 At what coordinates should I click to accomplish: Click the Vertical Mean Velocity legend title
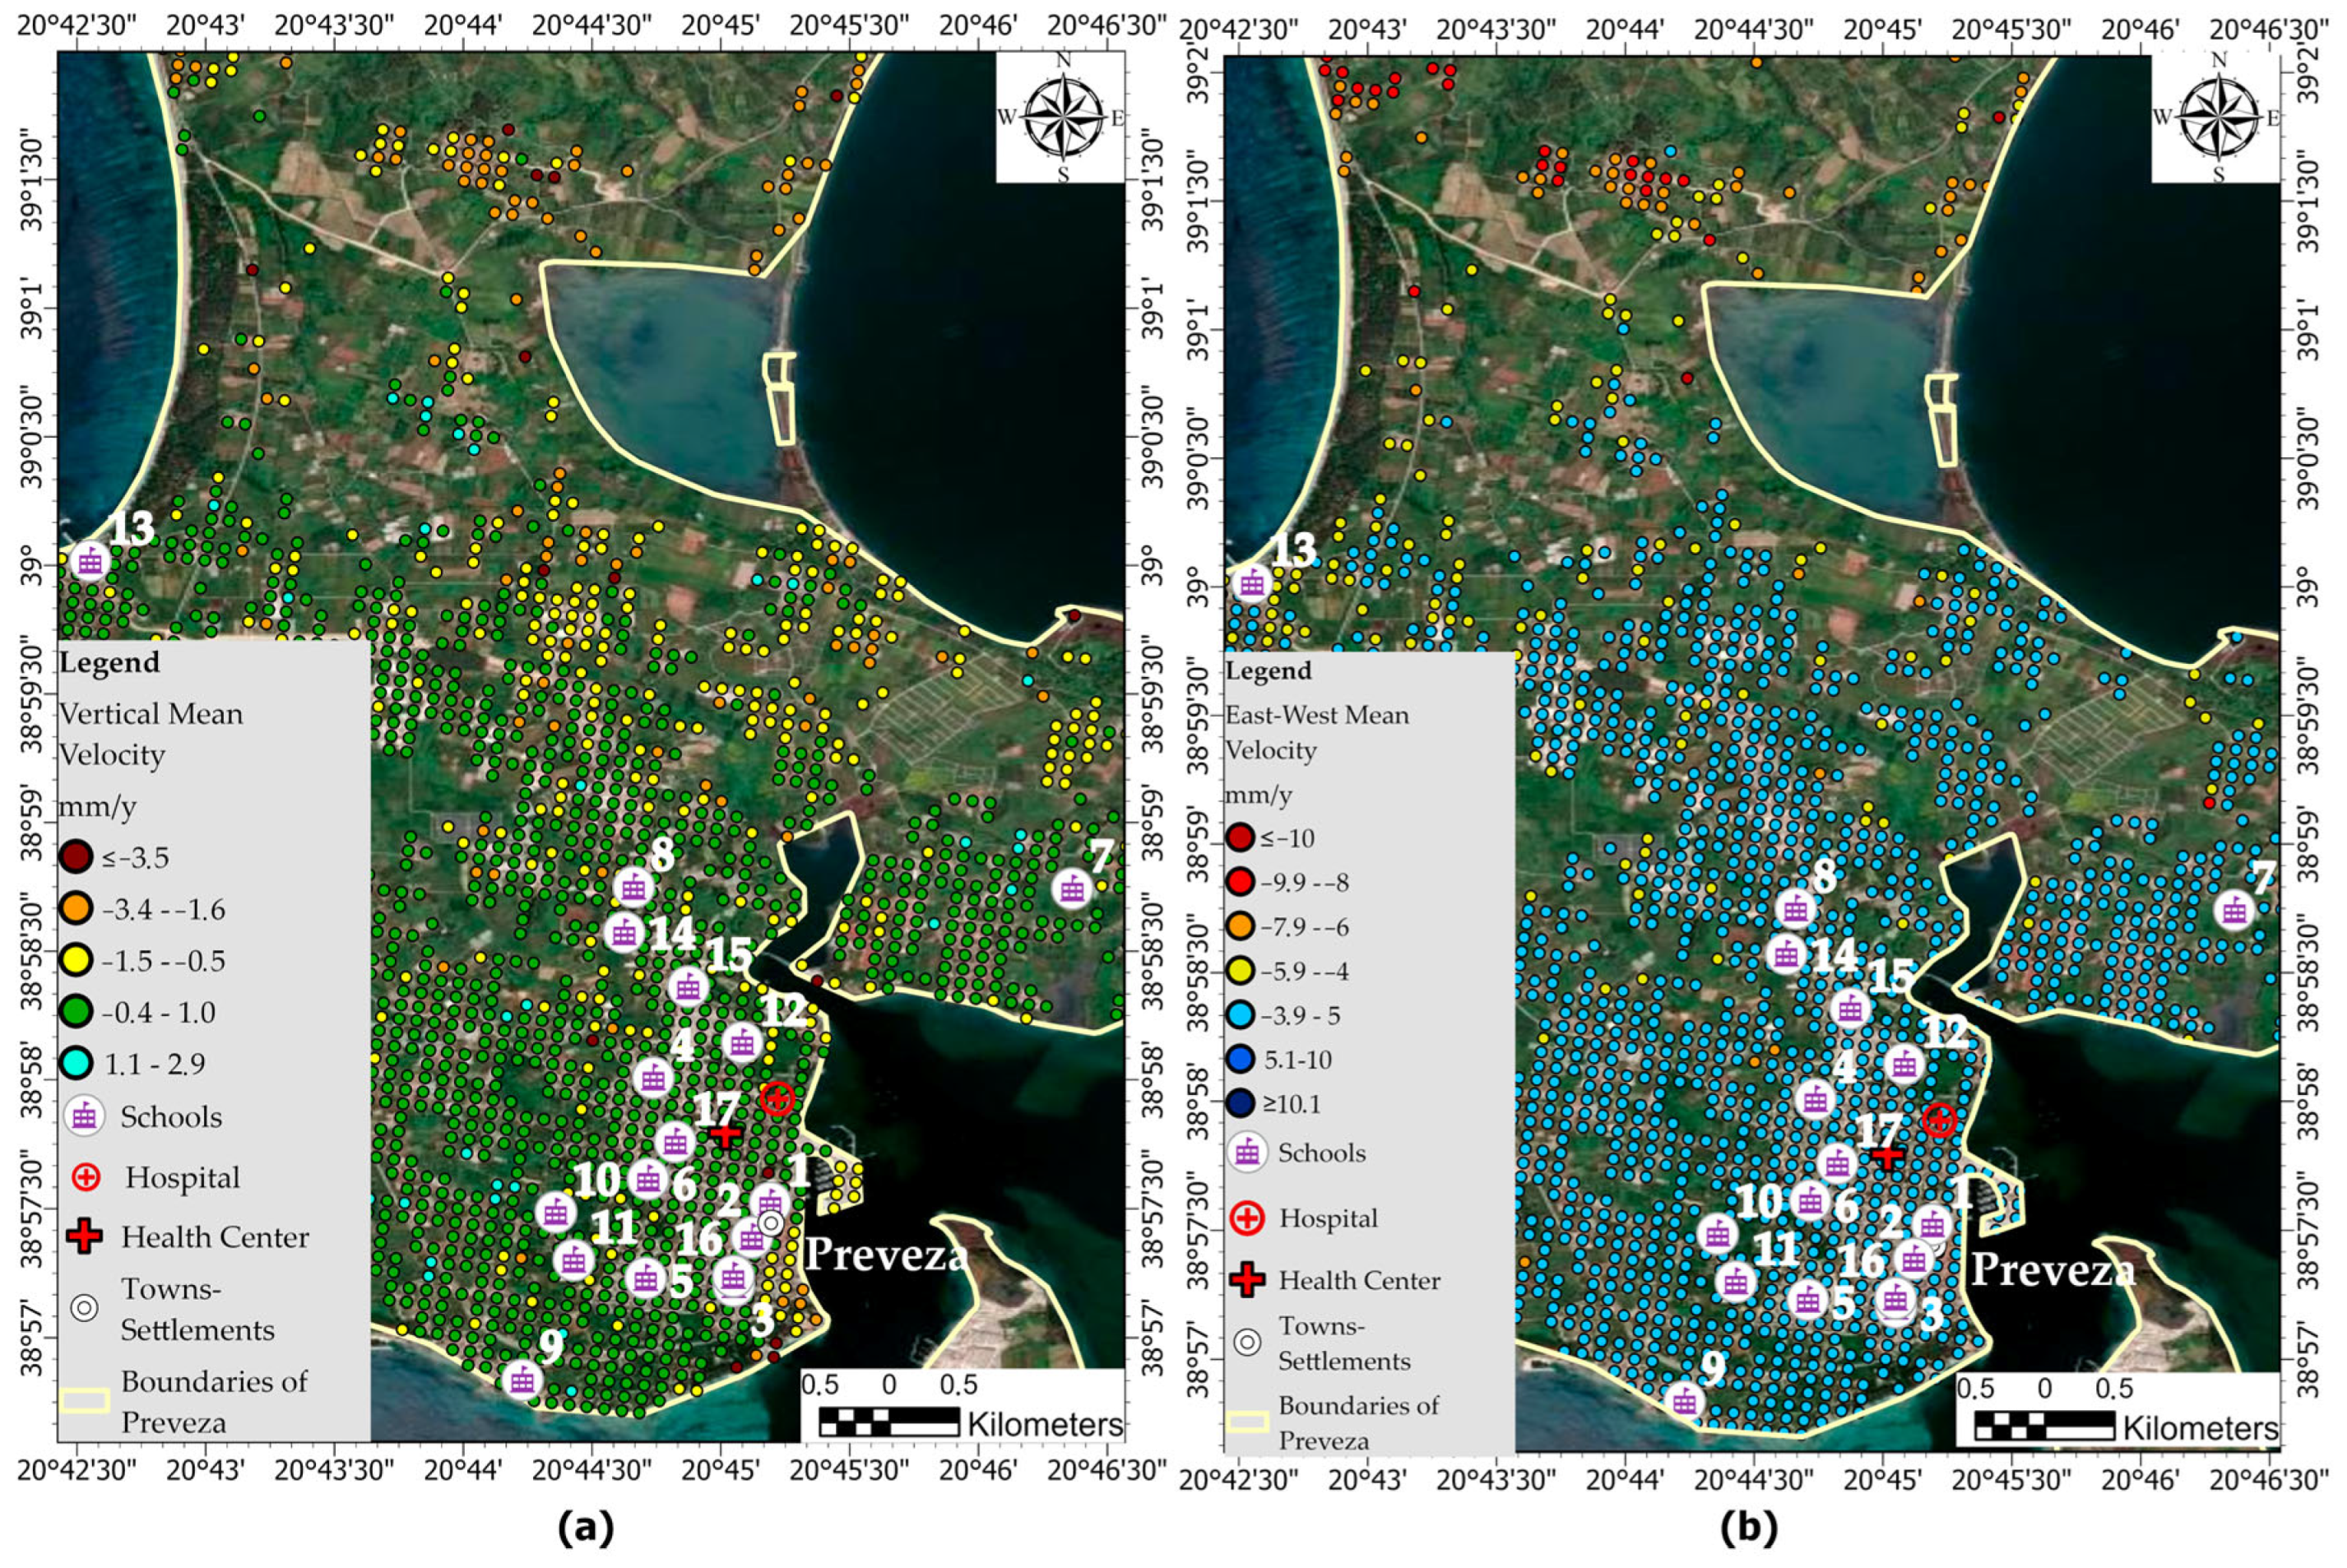coord(151,733)
